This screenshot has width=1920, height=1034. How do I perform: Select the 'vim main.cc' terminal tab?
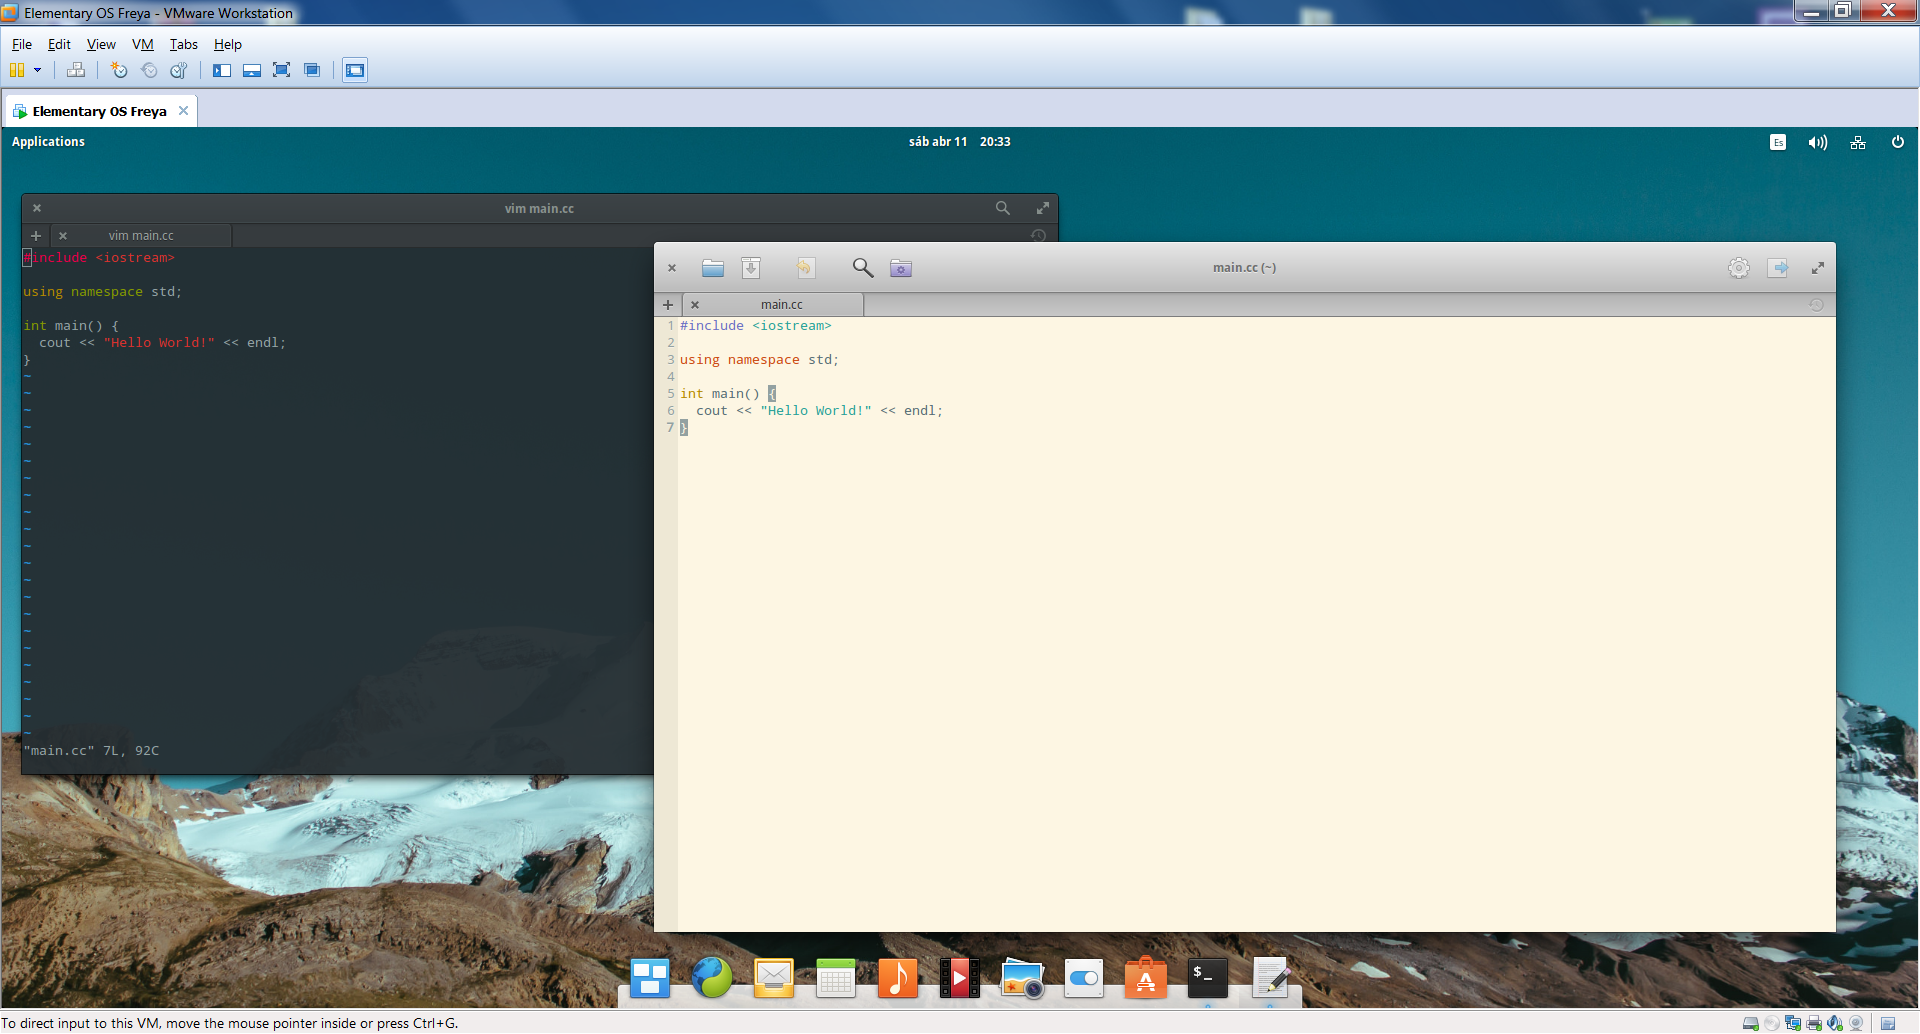[x=141, y=236]
